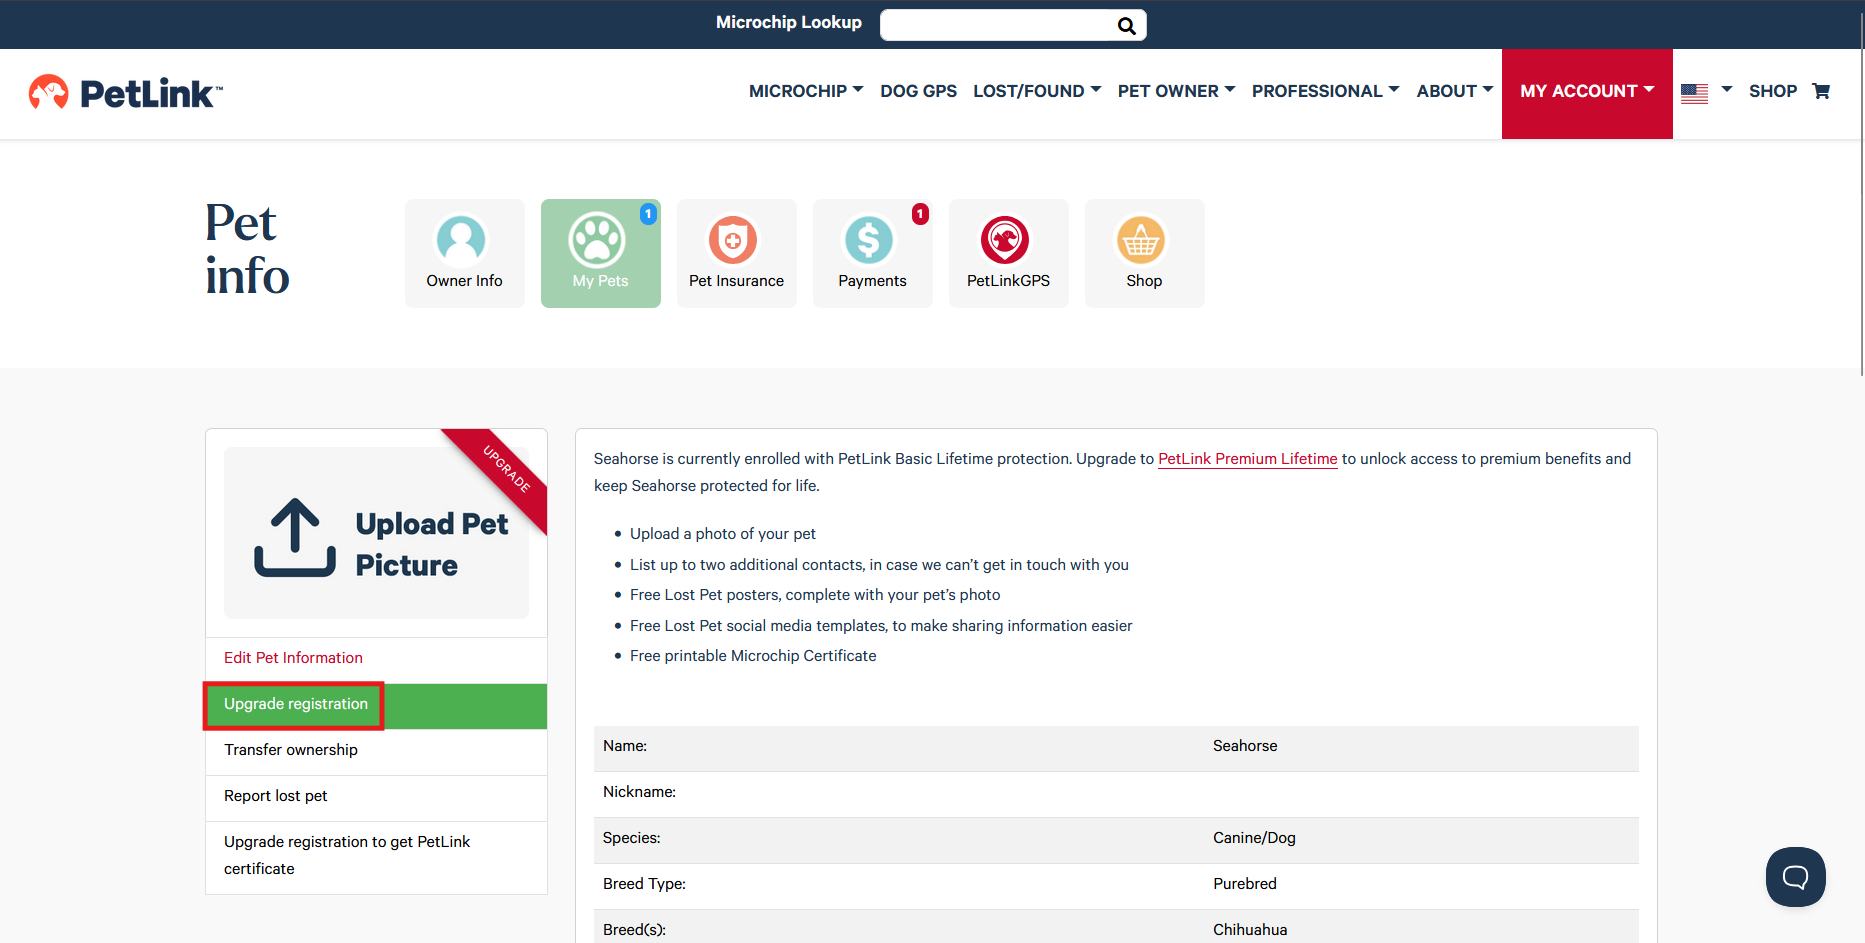Select Upgrade registration menu item
1865x943 pixels.
376,705
